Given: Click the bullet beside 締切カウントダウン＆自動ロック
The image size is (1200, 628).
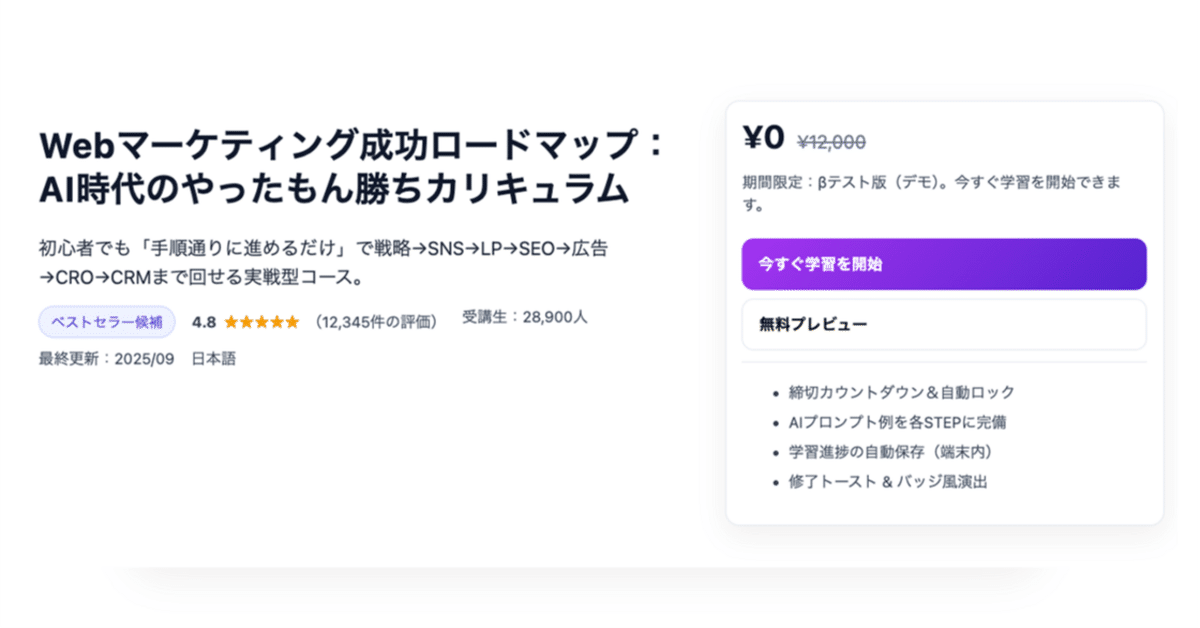Looking at the screenshot, I should 775,390.
